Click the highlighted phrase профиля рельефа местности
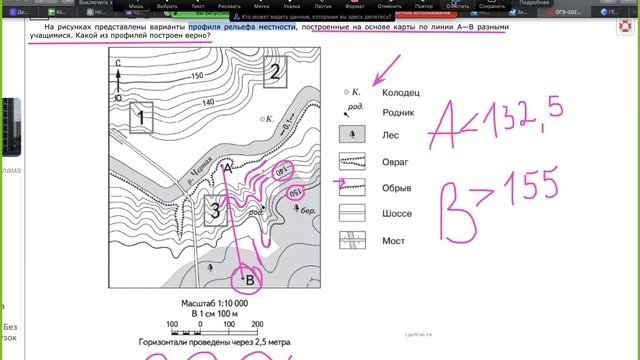640x360 pixels. point(242,27)
